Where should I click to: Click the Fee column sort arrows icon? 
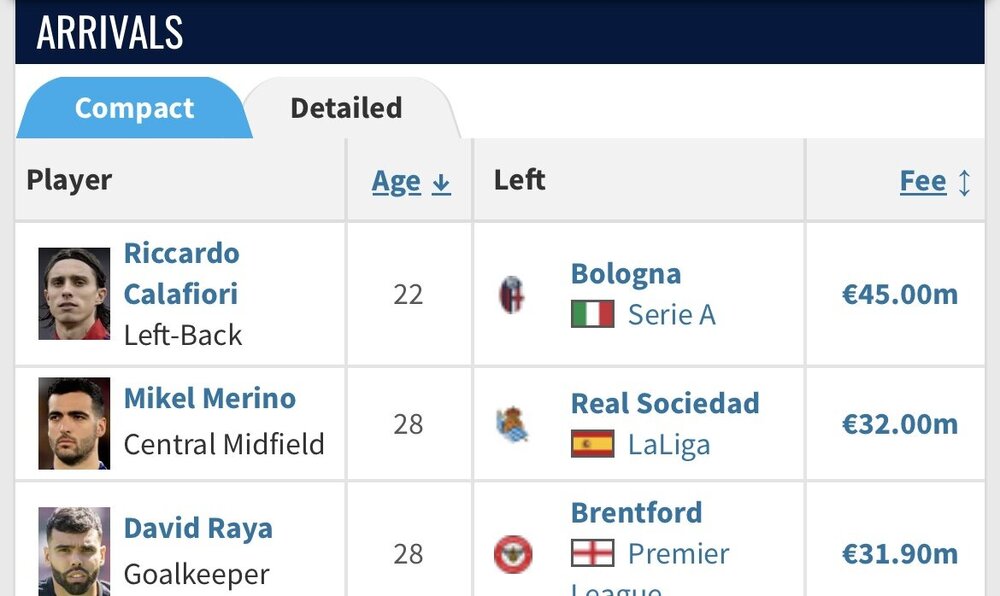coord(964,183)
